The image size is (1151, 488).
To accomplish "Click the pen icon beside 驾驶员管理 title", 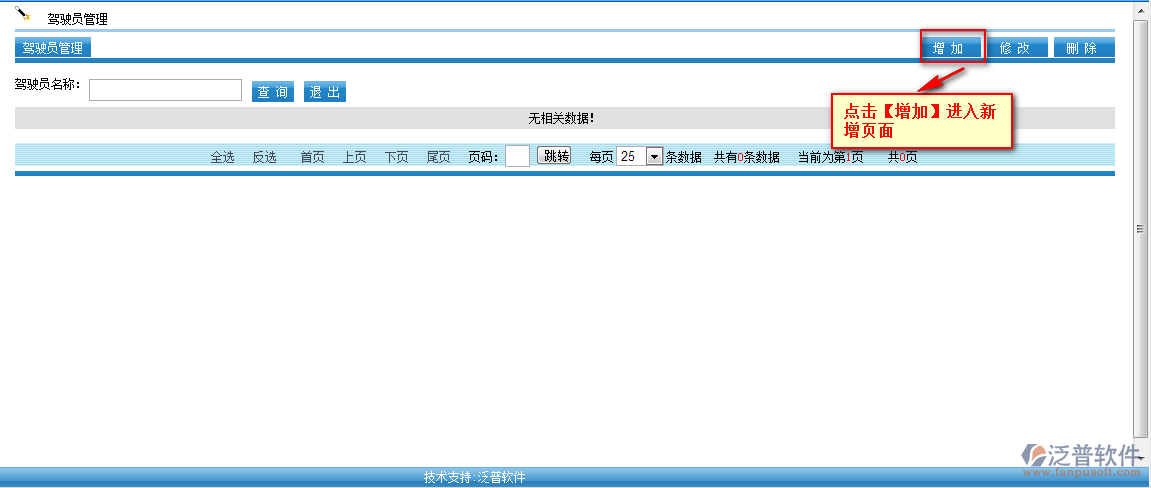I will [23, 15].
